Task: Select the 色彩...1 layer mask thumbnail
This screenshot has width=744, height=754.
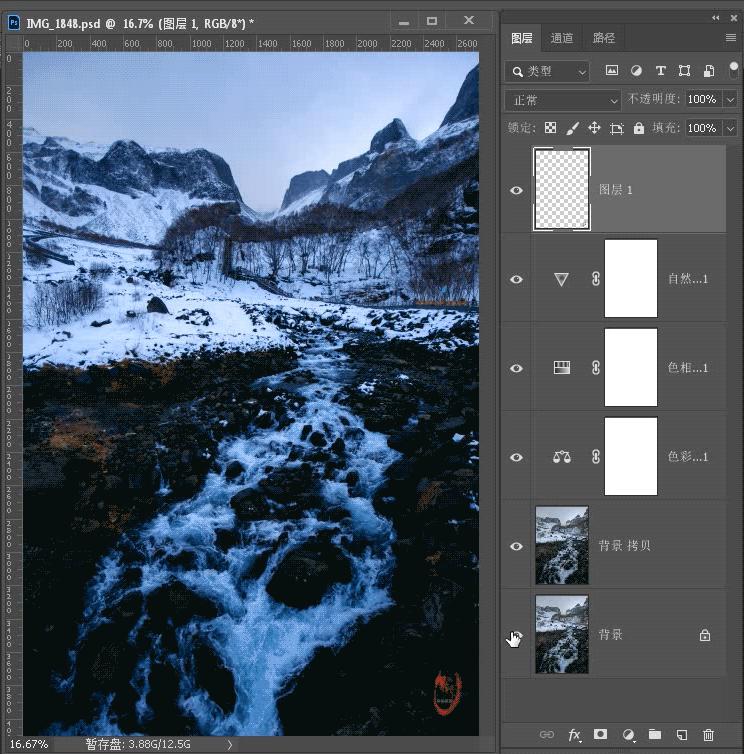Action: [x=631, y=456]
